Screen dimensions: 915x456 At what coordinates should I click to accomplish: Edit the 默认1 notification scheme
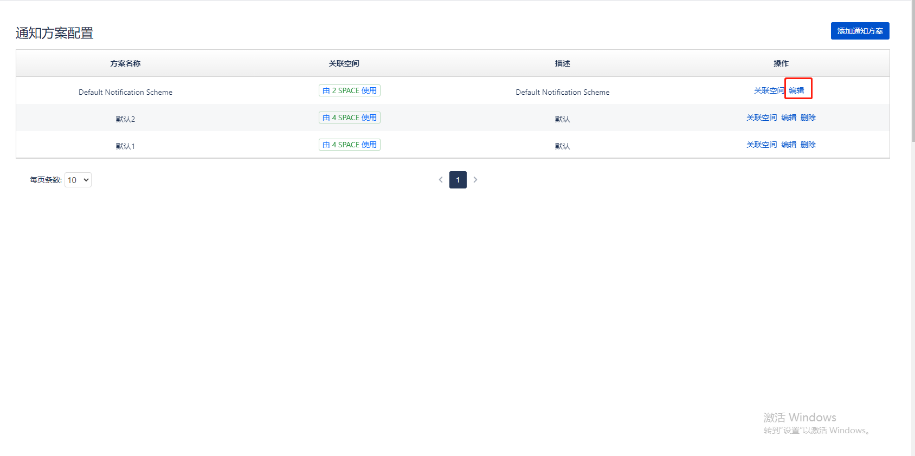(788, 145)
